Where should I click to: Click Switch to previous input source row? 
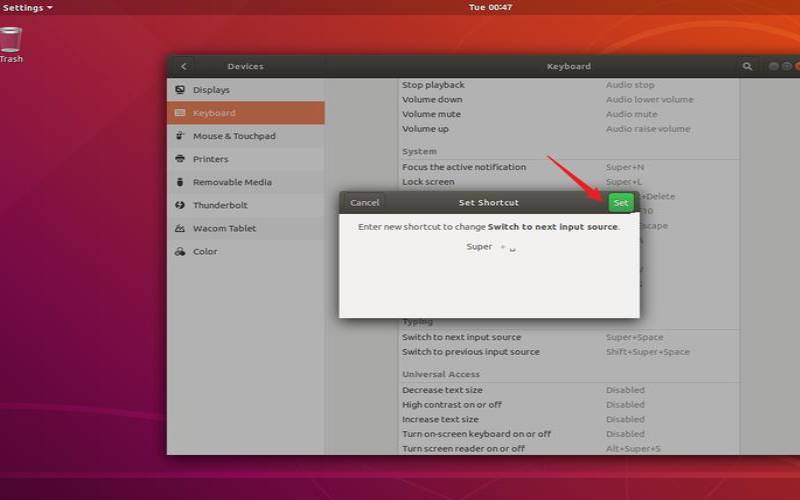click(x=568, y=352)
